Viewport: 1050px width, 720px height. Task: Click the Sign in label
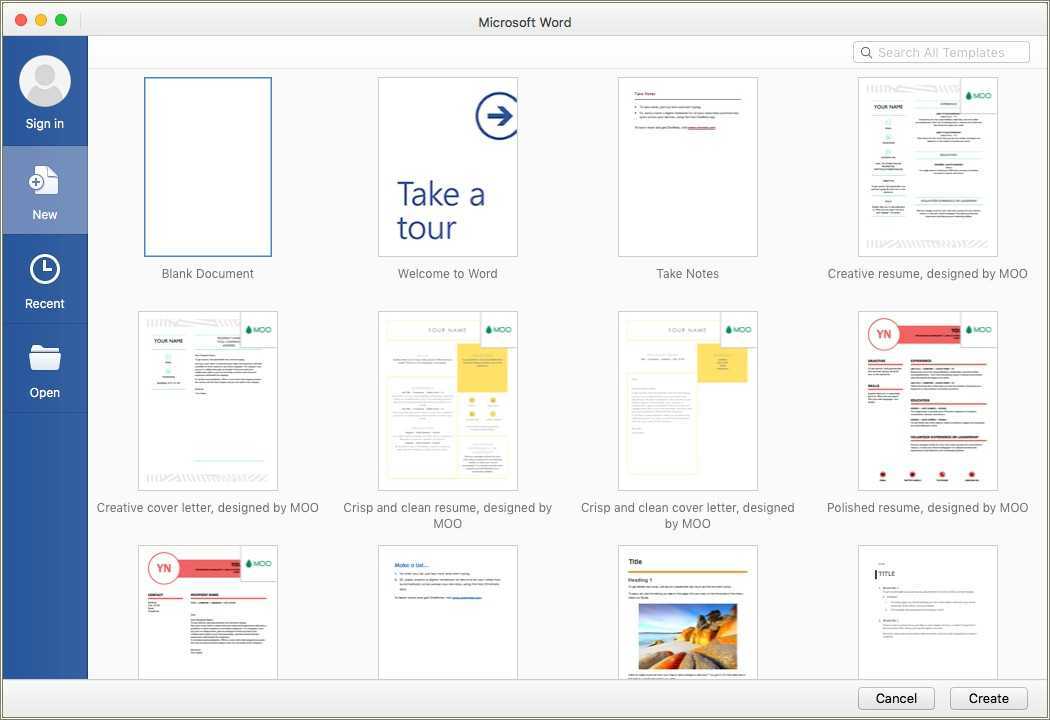[x=45, y=124]
